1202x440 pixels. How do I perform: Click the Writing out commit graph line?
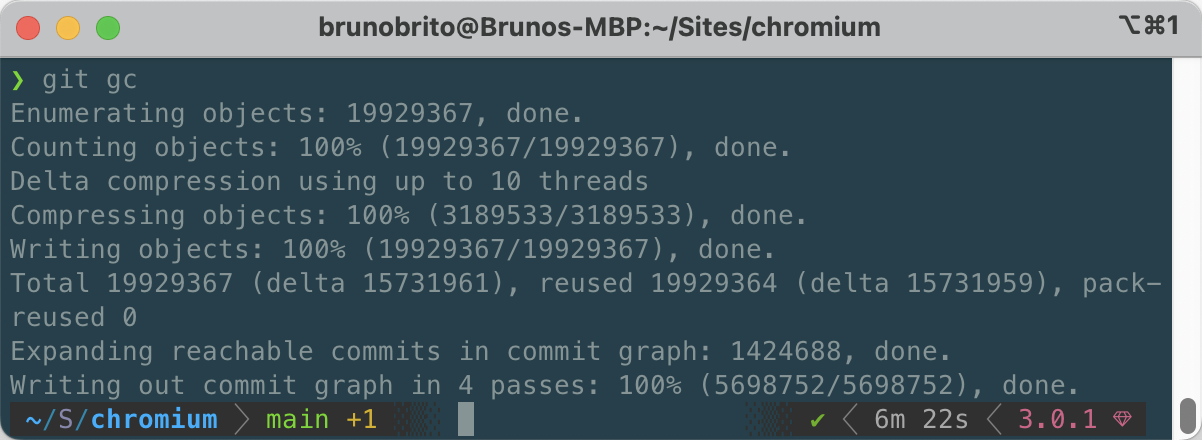pos(545,385)
